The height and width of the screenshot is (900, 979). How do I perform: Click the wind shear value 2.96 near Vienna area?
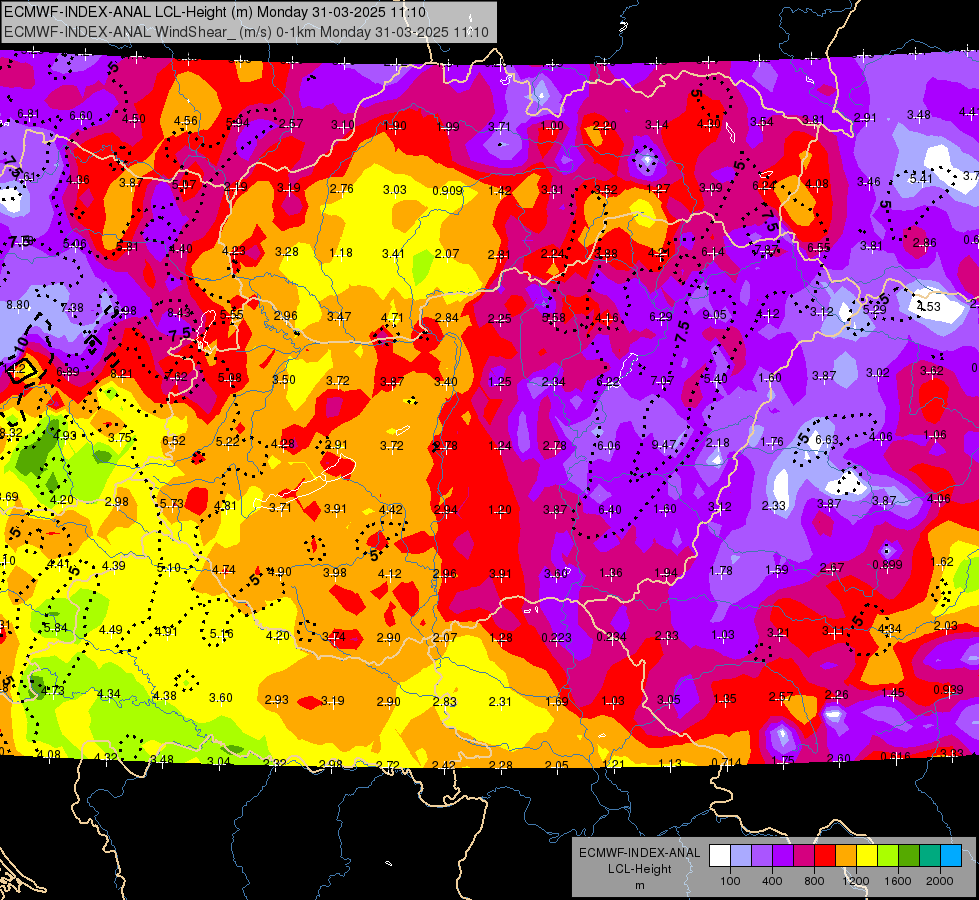pyautogui.click(x=285, y=315)
